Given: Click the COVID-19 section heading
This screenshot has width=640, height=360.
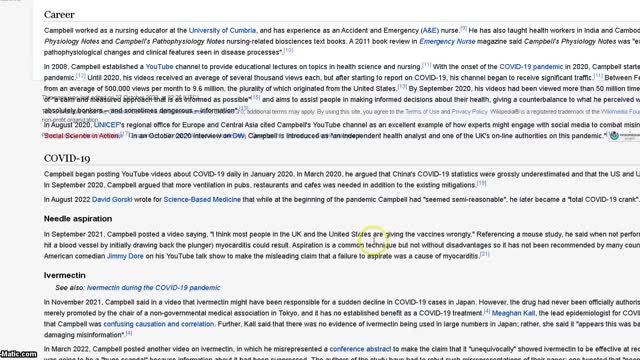Looking at the screenshot, I should click(67, 158).
